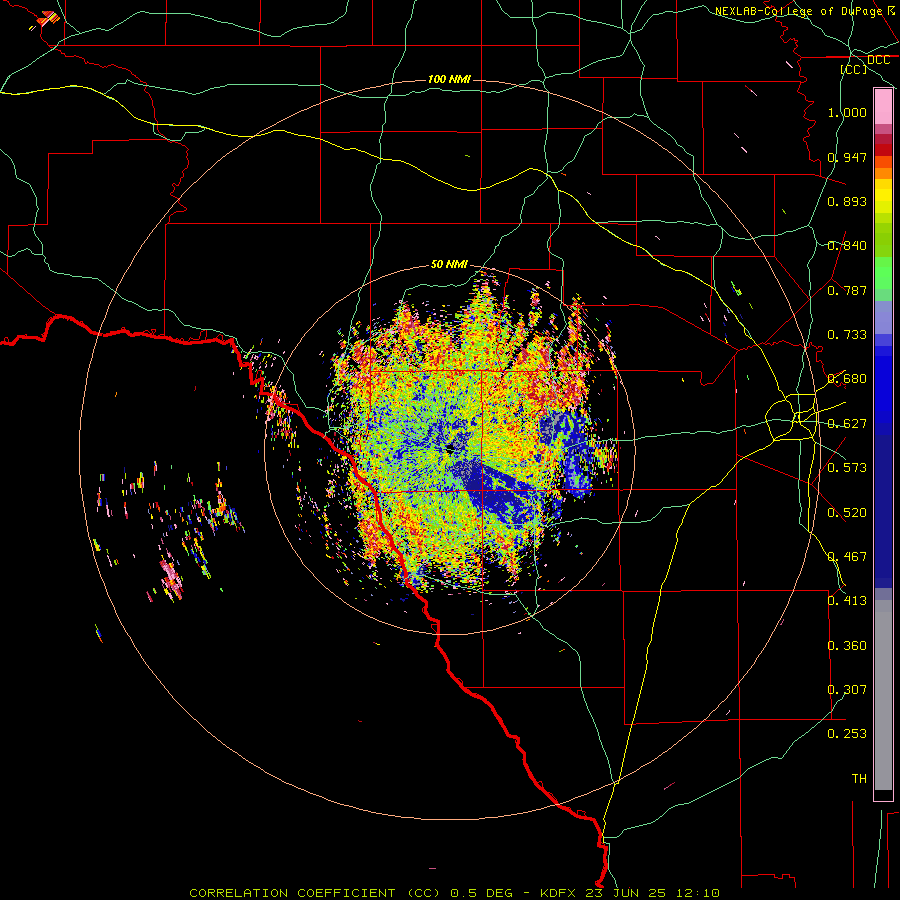Click the 0.840 scale value
Viewport: 900px width, 900px height.
coord(847,246)
